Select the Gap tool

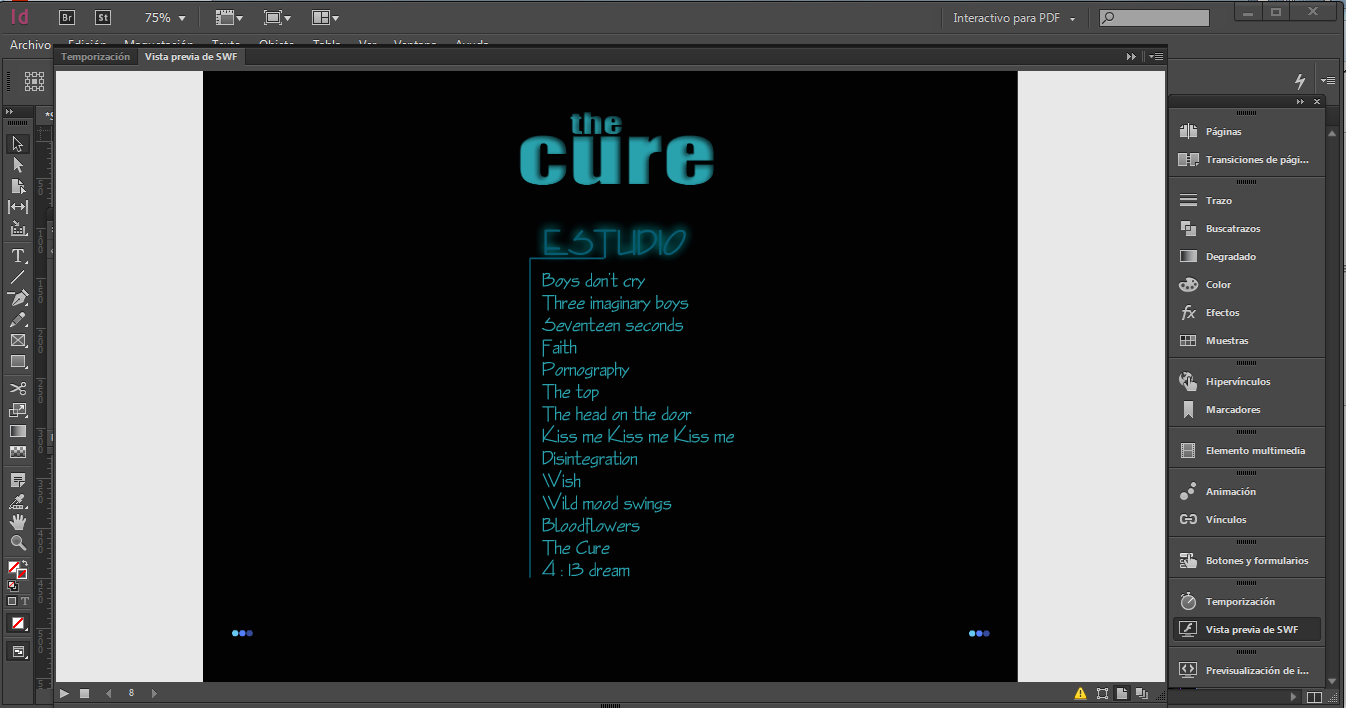18,207
